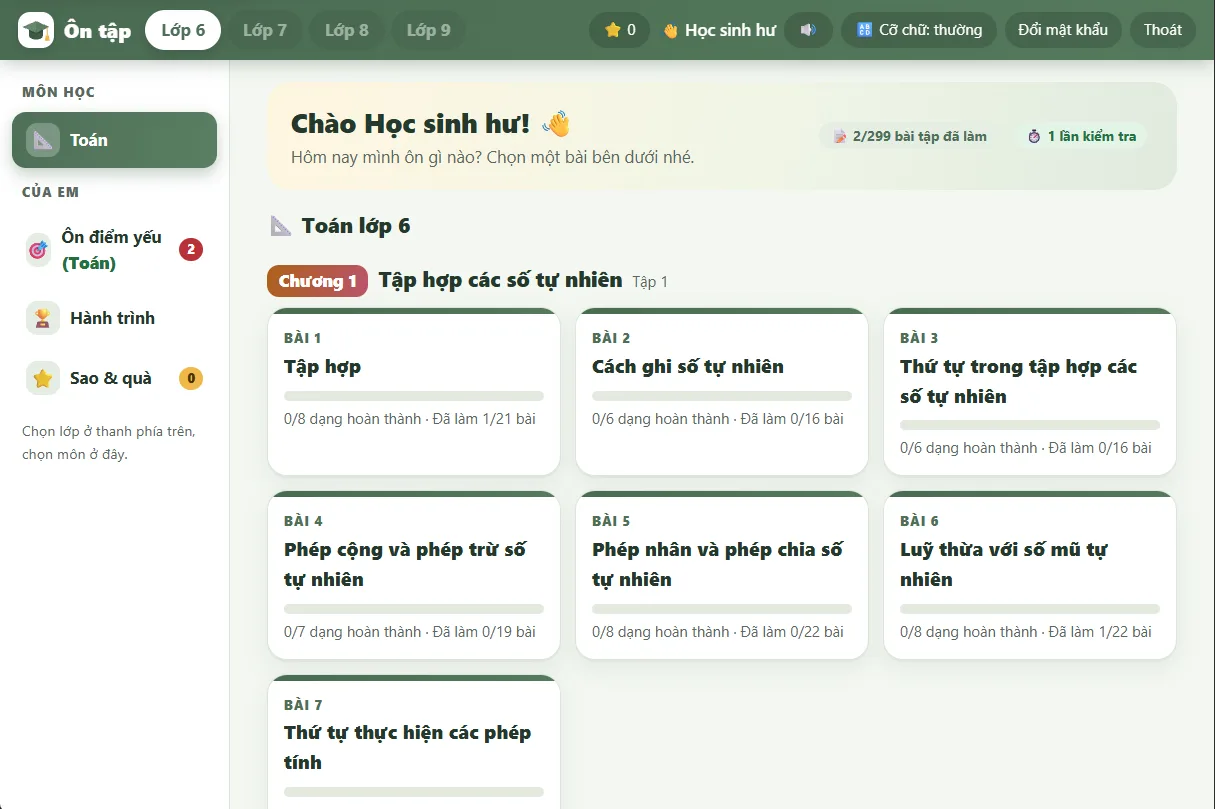
Task: Log out with the Thoát button
Action: [1163, 30]
